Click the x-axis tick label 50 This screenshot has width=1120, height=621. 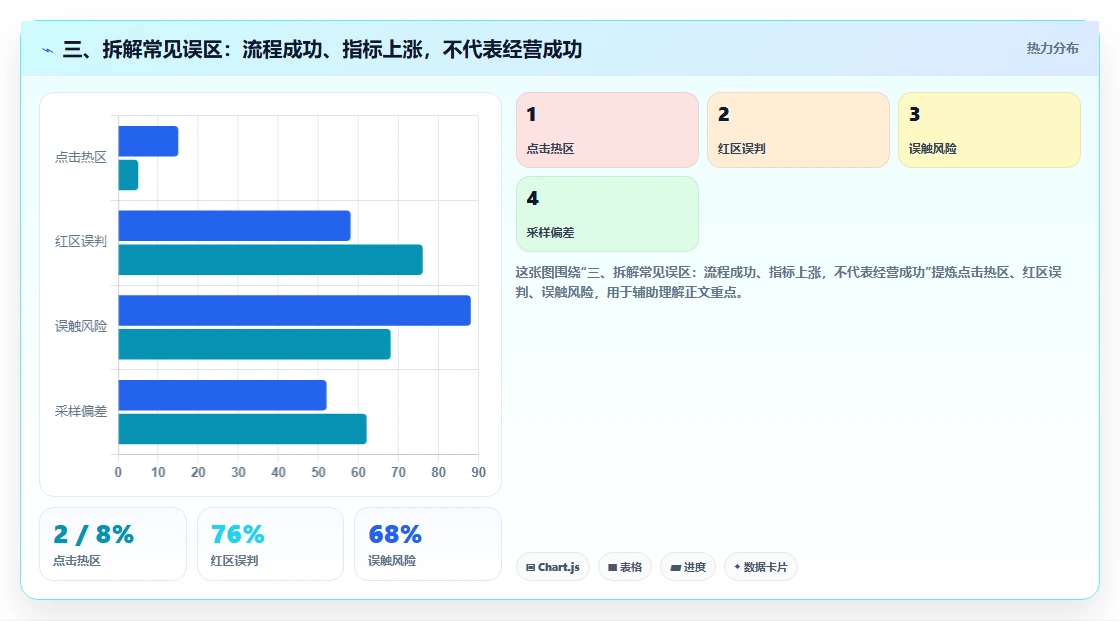[x=319, y=472]
